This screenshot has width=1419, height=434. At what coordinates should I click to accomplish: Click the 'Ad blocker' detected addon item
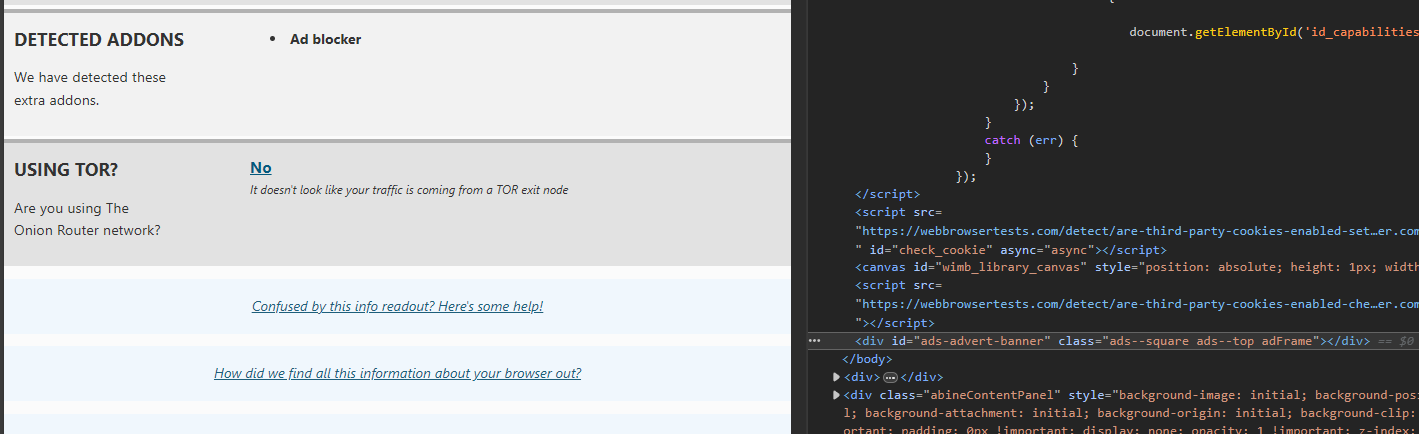tap(325, 39)
